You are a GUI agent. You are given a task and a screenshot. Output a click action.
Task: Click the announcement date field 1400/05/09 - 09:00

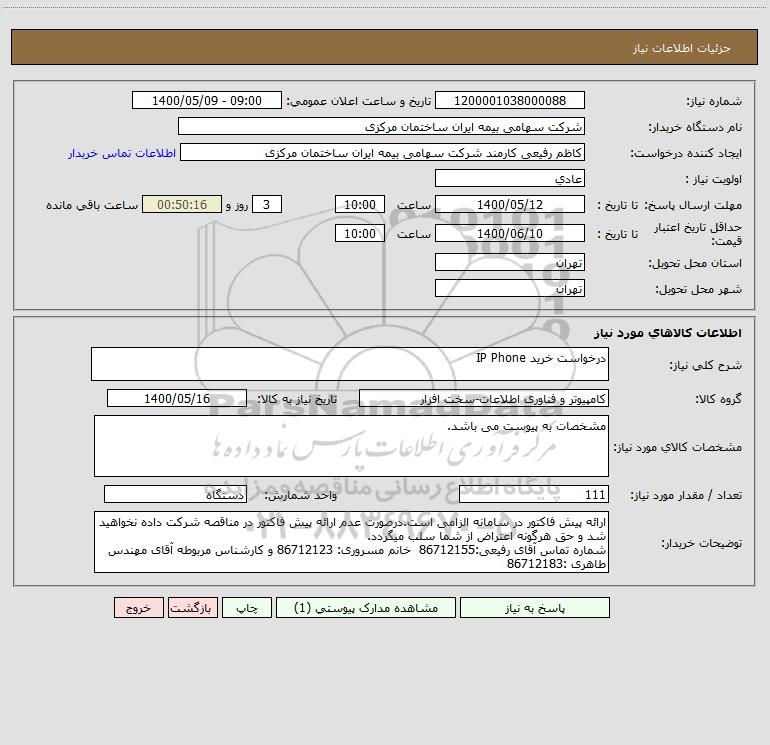(207, 100)
